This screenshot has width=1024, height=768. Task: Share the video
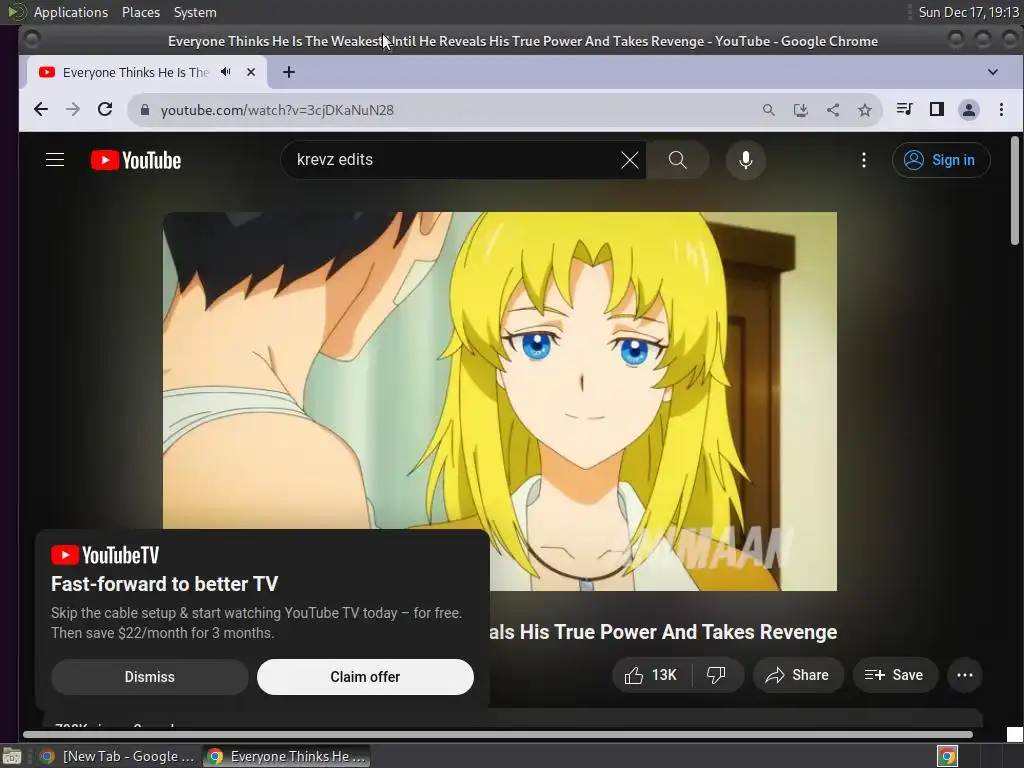(798, 675)
